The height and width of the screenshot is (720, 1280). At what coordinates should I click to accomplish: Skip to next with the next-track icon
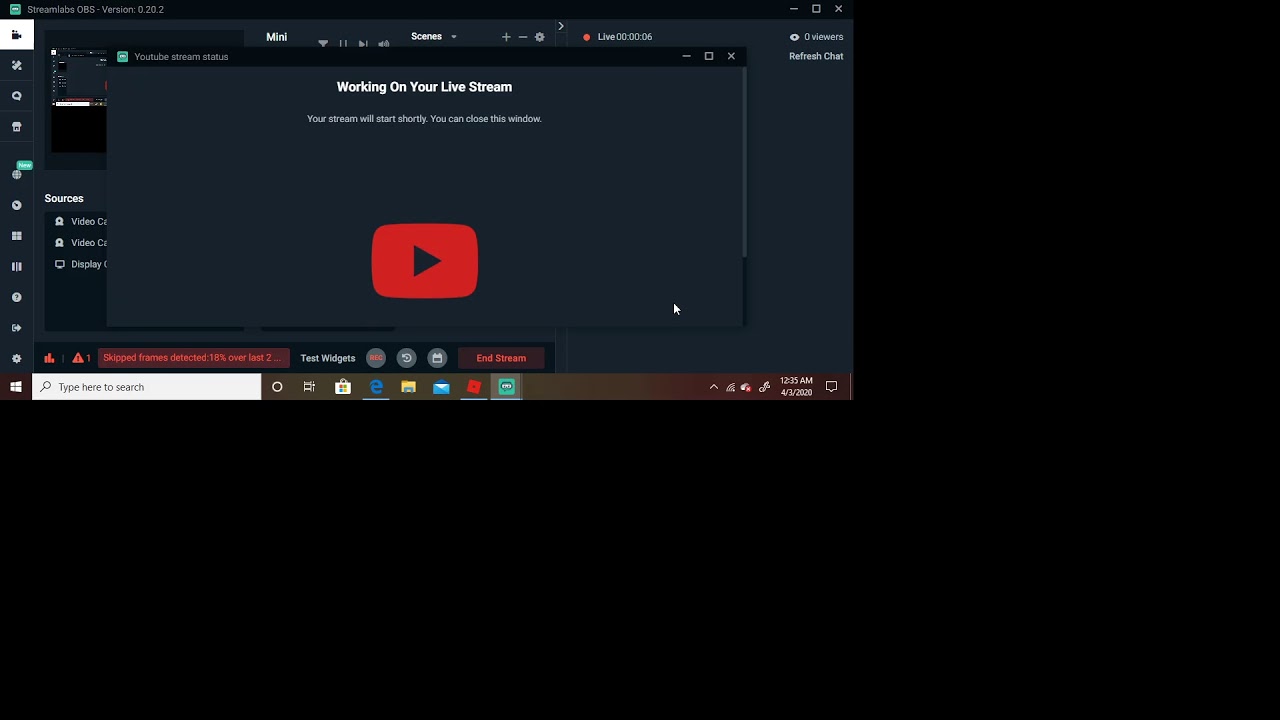pyautogui.click(x=363, y=44)
